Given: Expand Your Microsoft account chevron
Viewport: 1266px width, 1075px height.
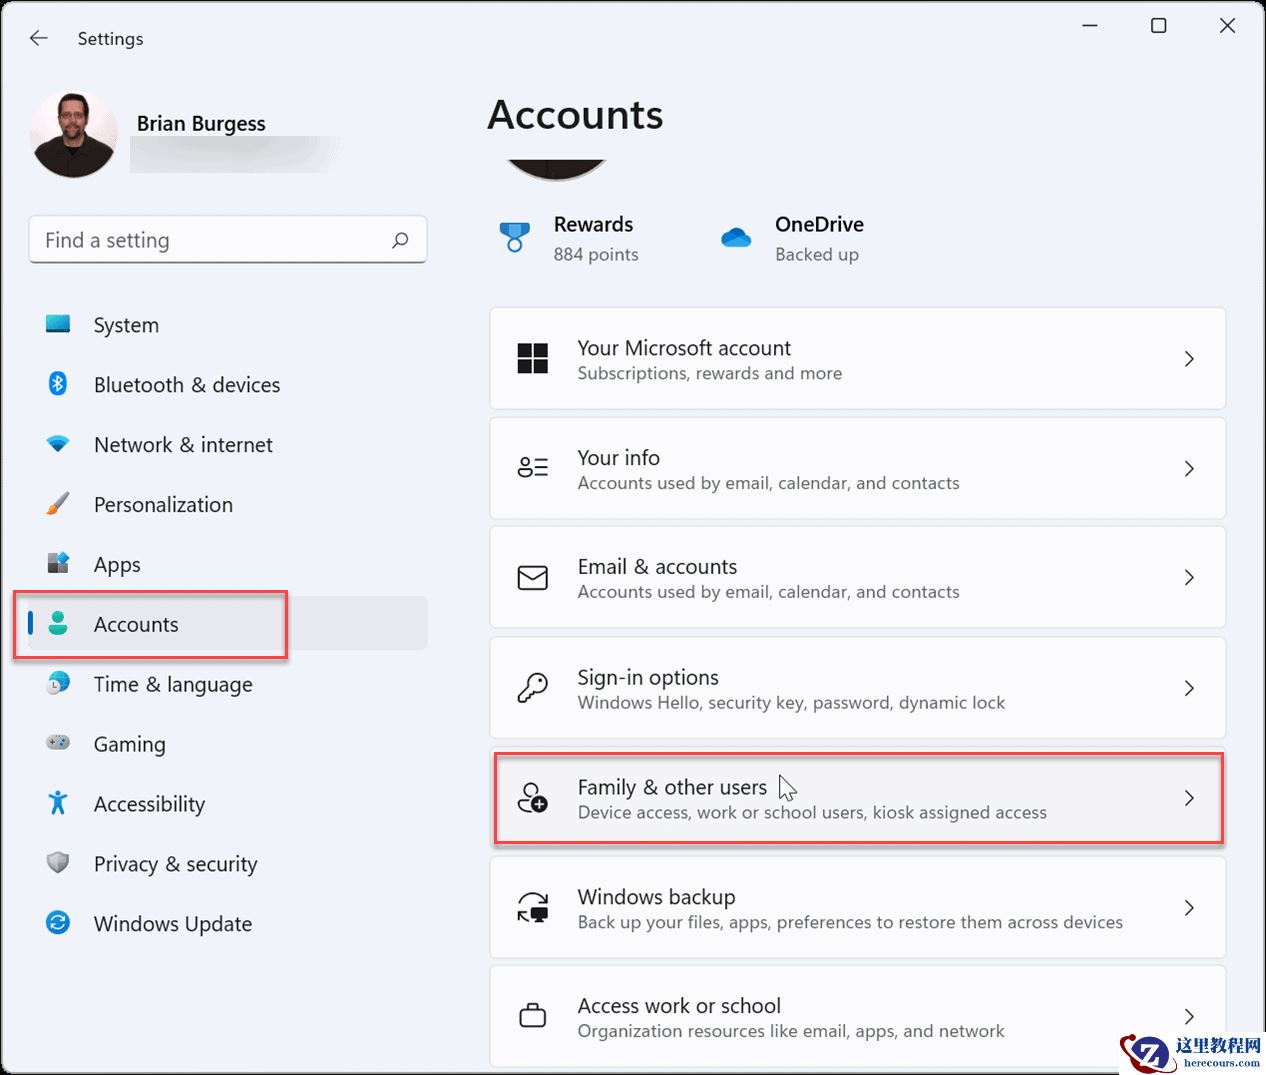Looking at the screenshot, I should click(1189, 359).
